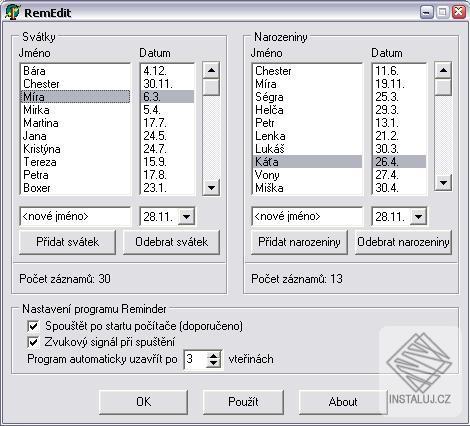Select Míra in the Svátky name list

(x=75, y=97)
